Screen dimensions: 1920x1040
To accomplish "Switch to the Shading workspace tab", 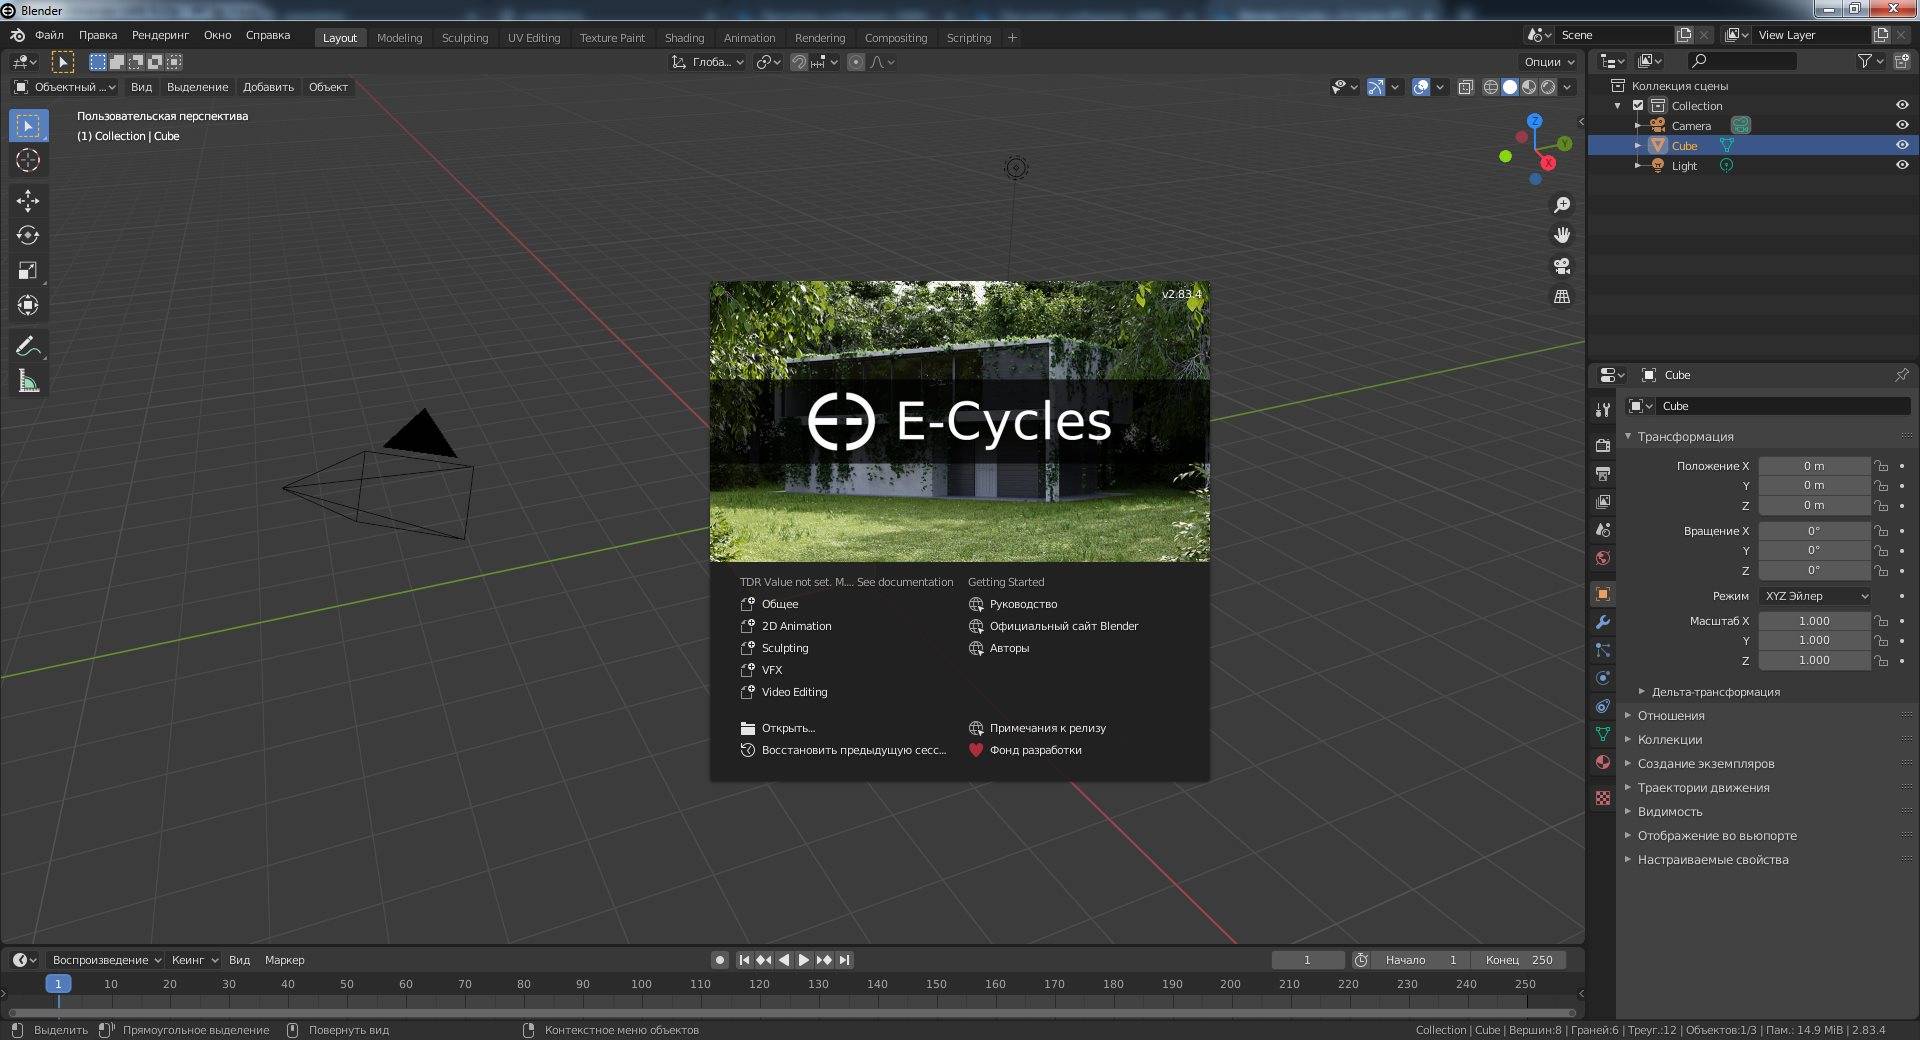I will click(x=684, y=38).
